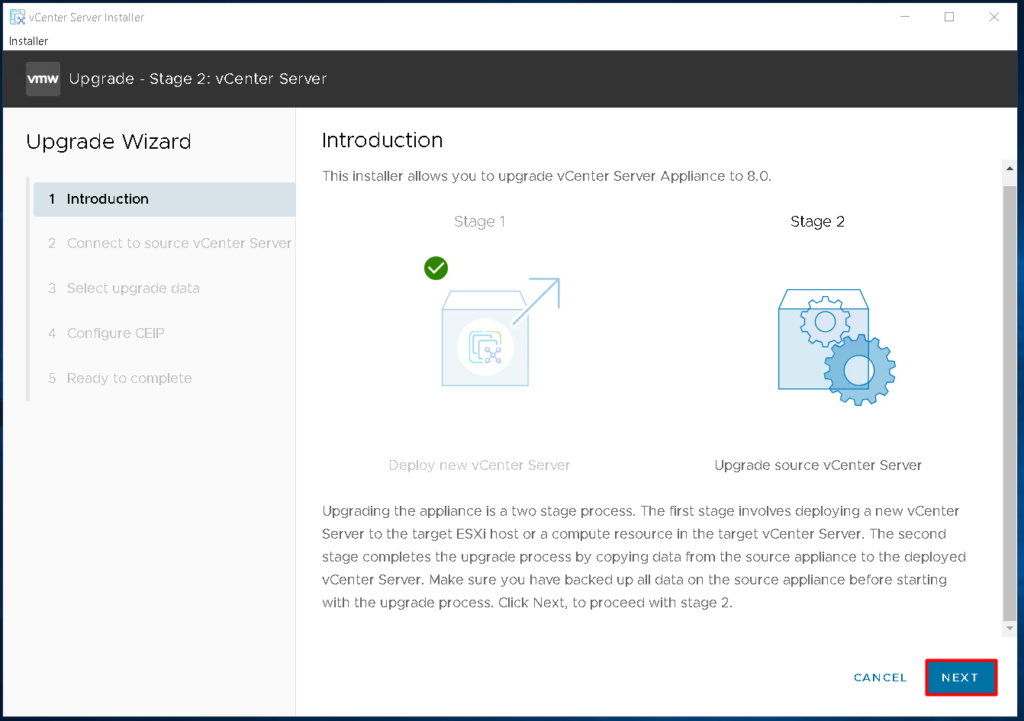Select step 2 Connect to source vCenter Server
Screen dimensions: 1024x721
[x=178, y=243]
